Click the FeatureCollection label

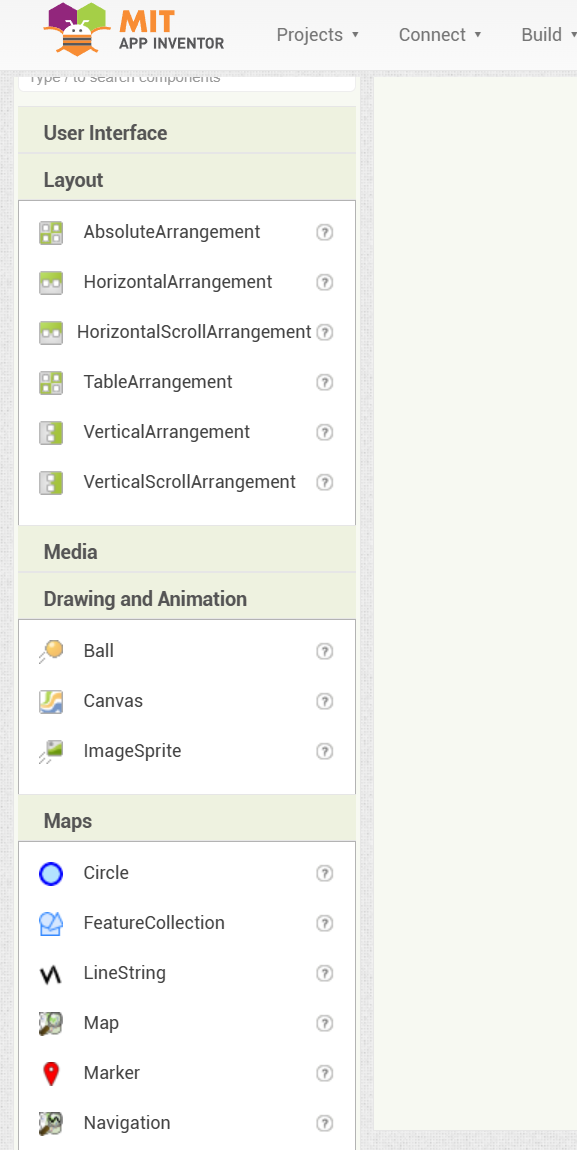coord(154,923)
